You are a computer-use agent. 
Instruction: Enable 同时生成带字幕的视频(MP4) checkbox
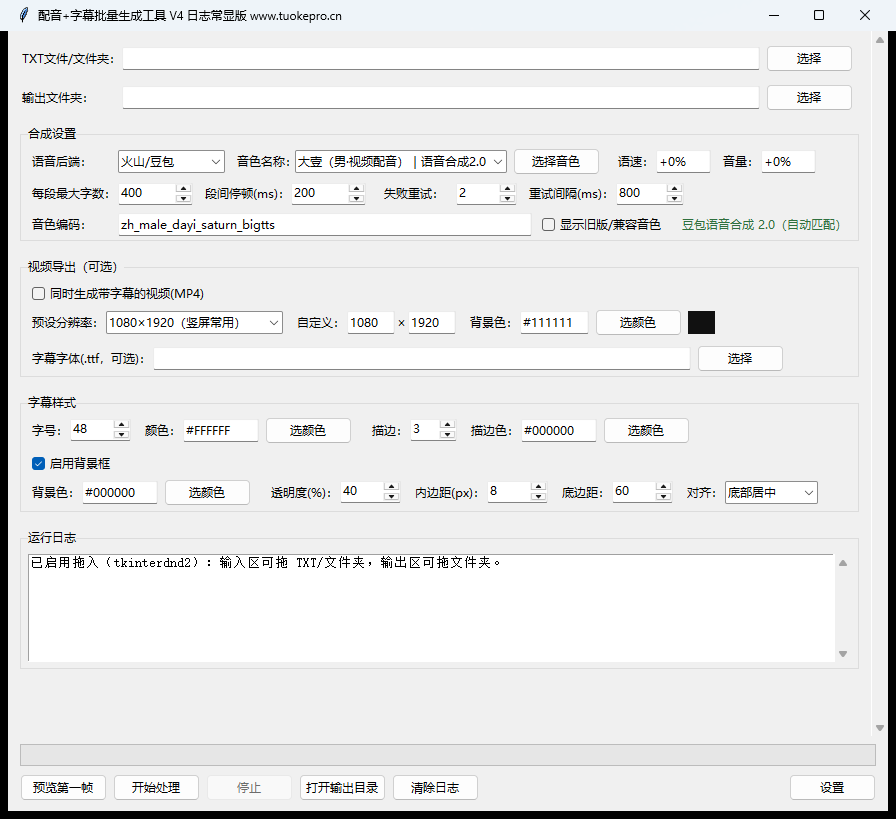[x=38, y=294]
